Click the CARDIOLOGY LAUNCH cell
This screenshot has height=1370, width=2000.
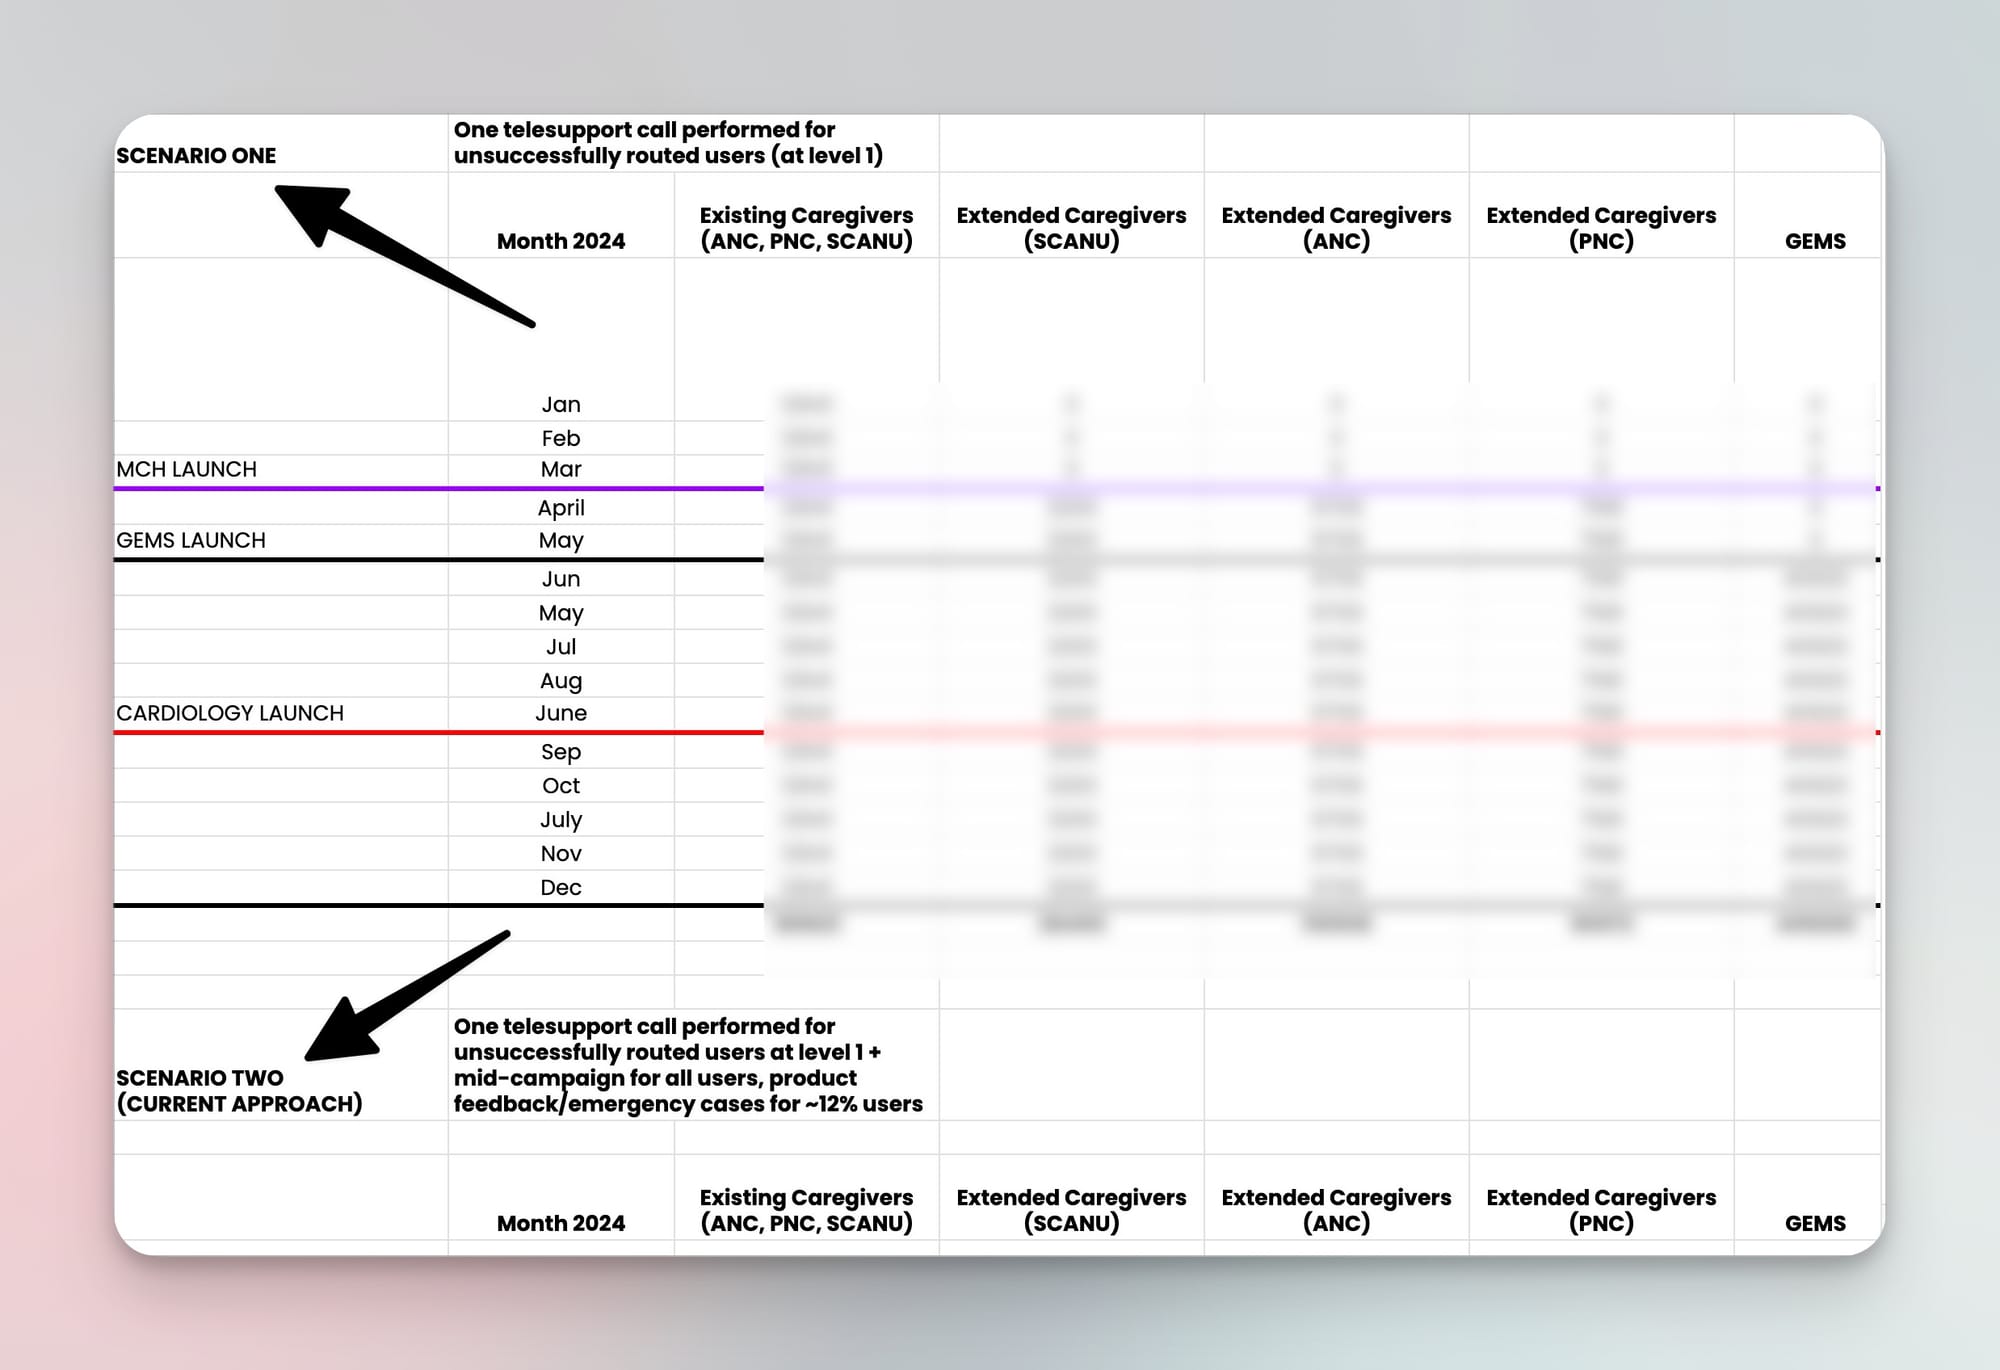click(x=230, y=713)
